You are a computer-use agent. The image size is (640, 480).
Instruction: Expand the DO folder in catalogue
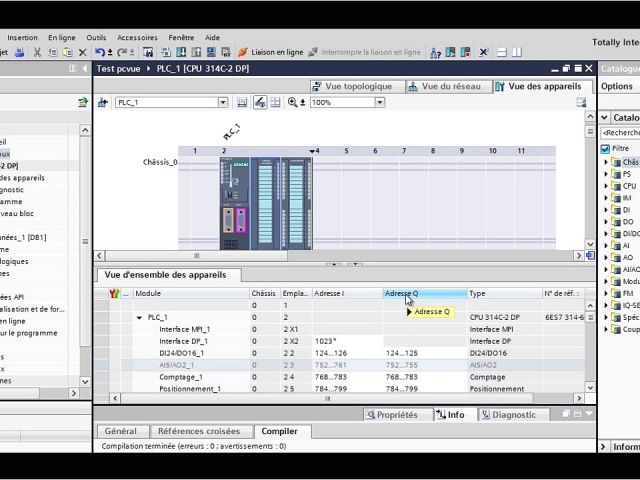(x=606, y=222)
